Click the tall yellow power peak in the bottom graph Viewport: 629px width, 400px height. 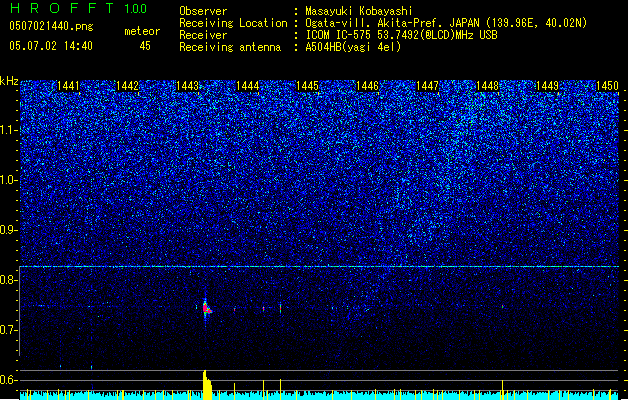(x=207, y=385)
